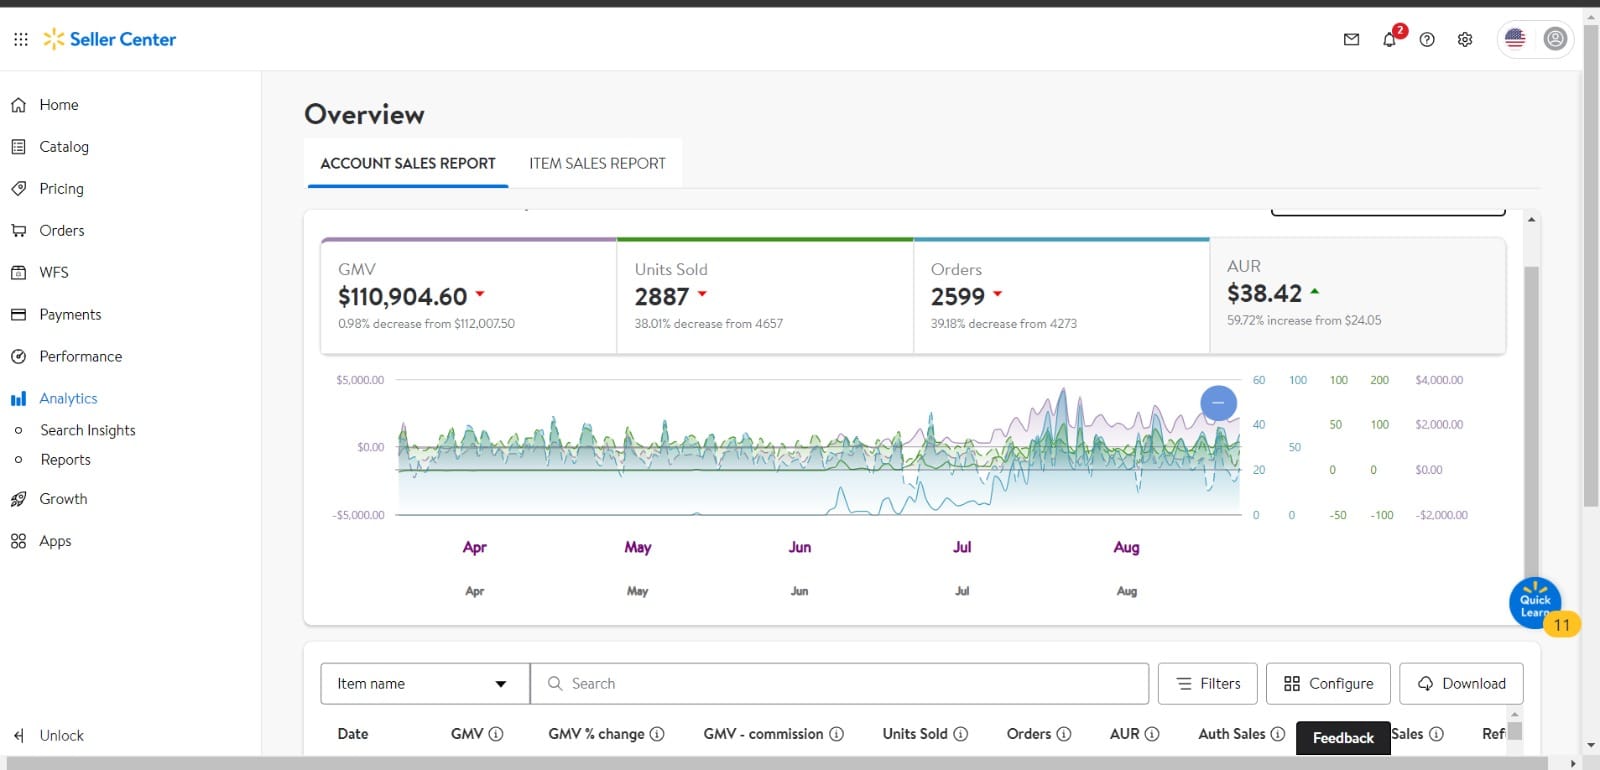Click the US flag locale icon
This screenshot has width=1600, height=770.
click(x=1515, y=39)
